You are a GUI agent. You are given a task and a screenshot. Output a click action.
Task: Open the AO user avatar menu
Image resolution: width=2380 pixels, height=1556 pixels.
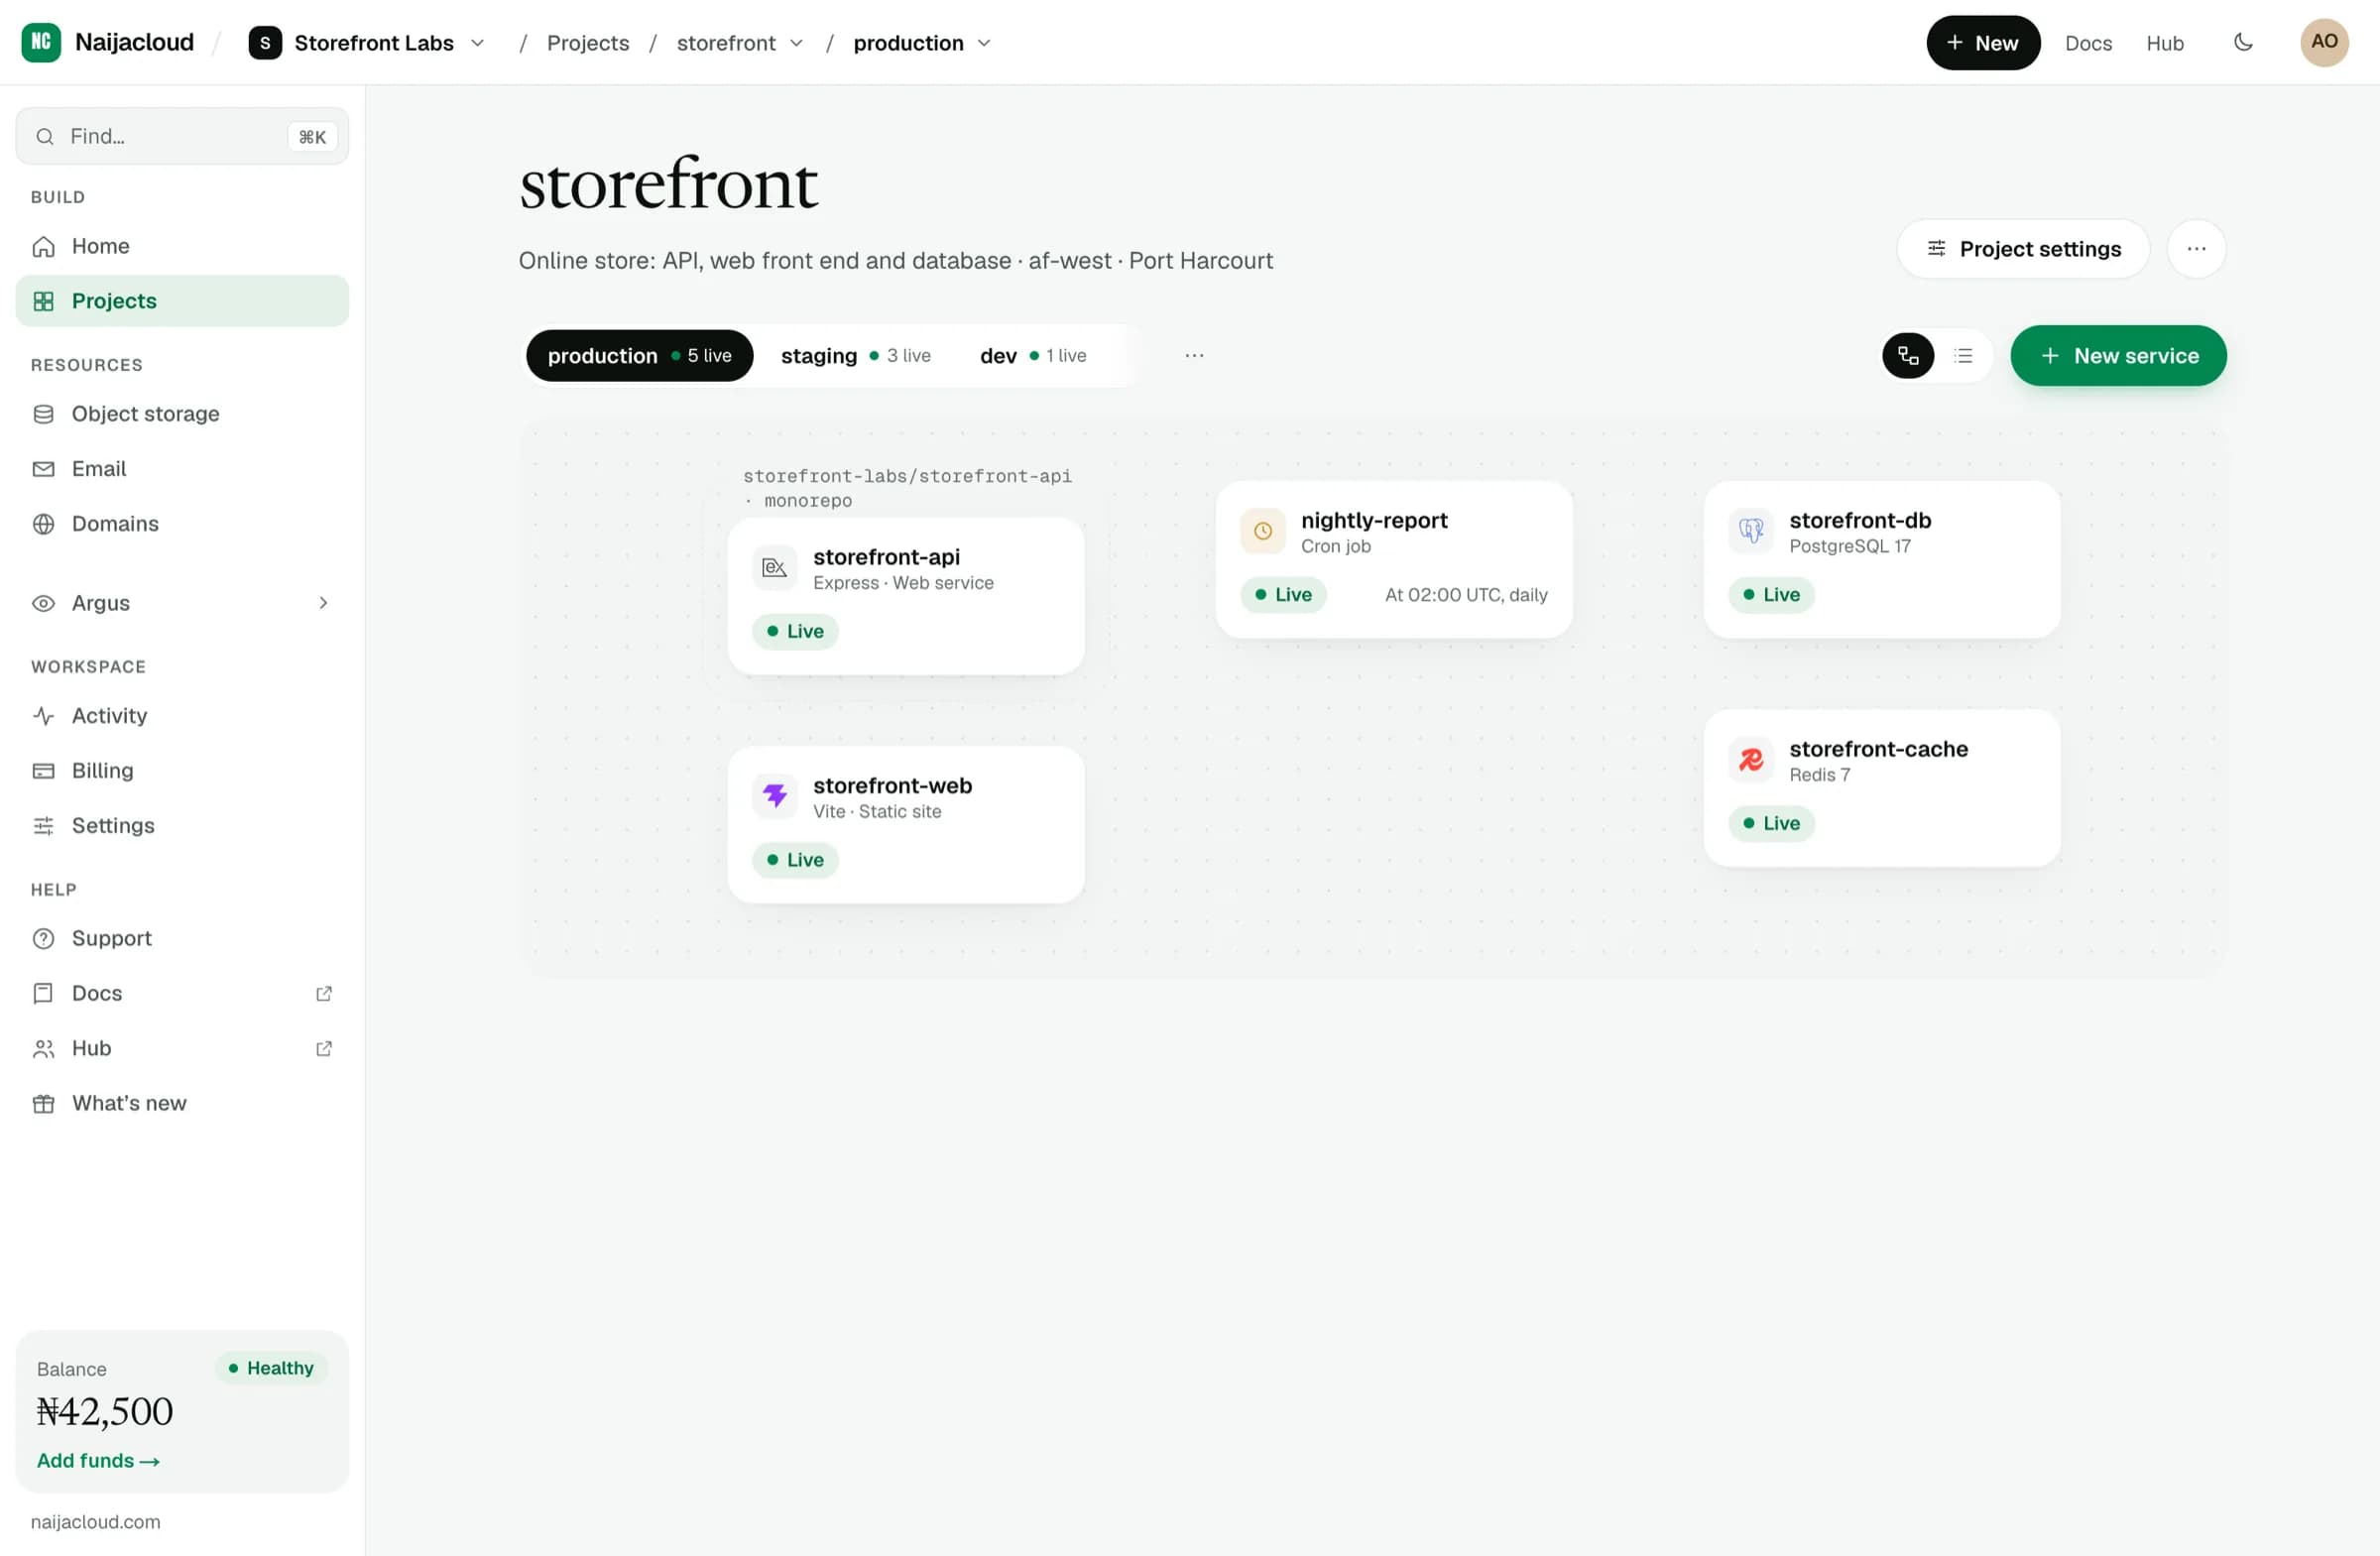coord(2324,42)
